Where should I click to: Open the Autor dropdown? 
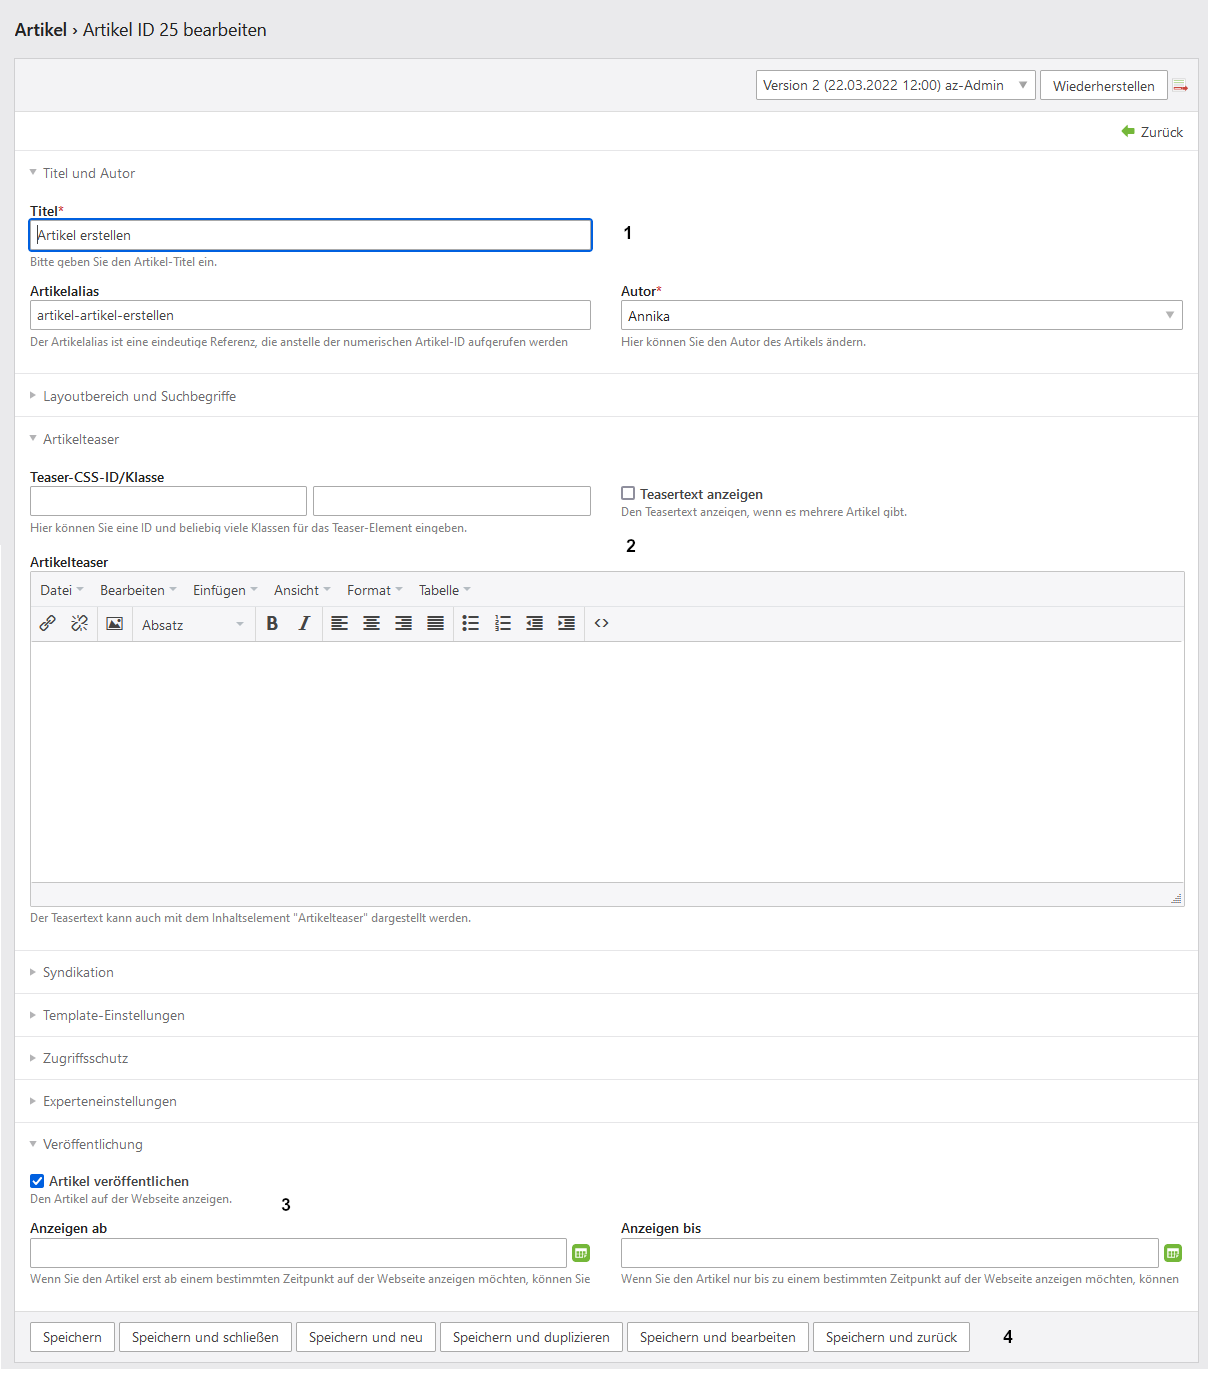[x=901, y=316]
